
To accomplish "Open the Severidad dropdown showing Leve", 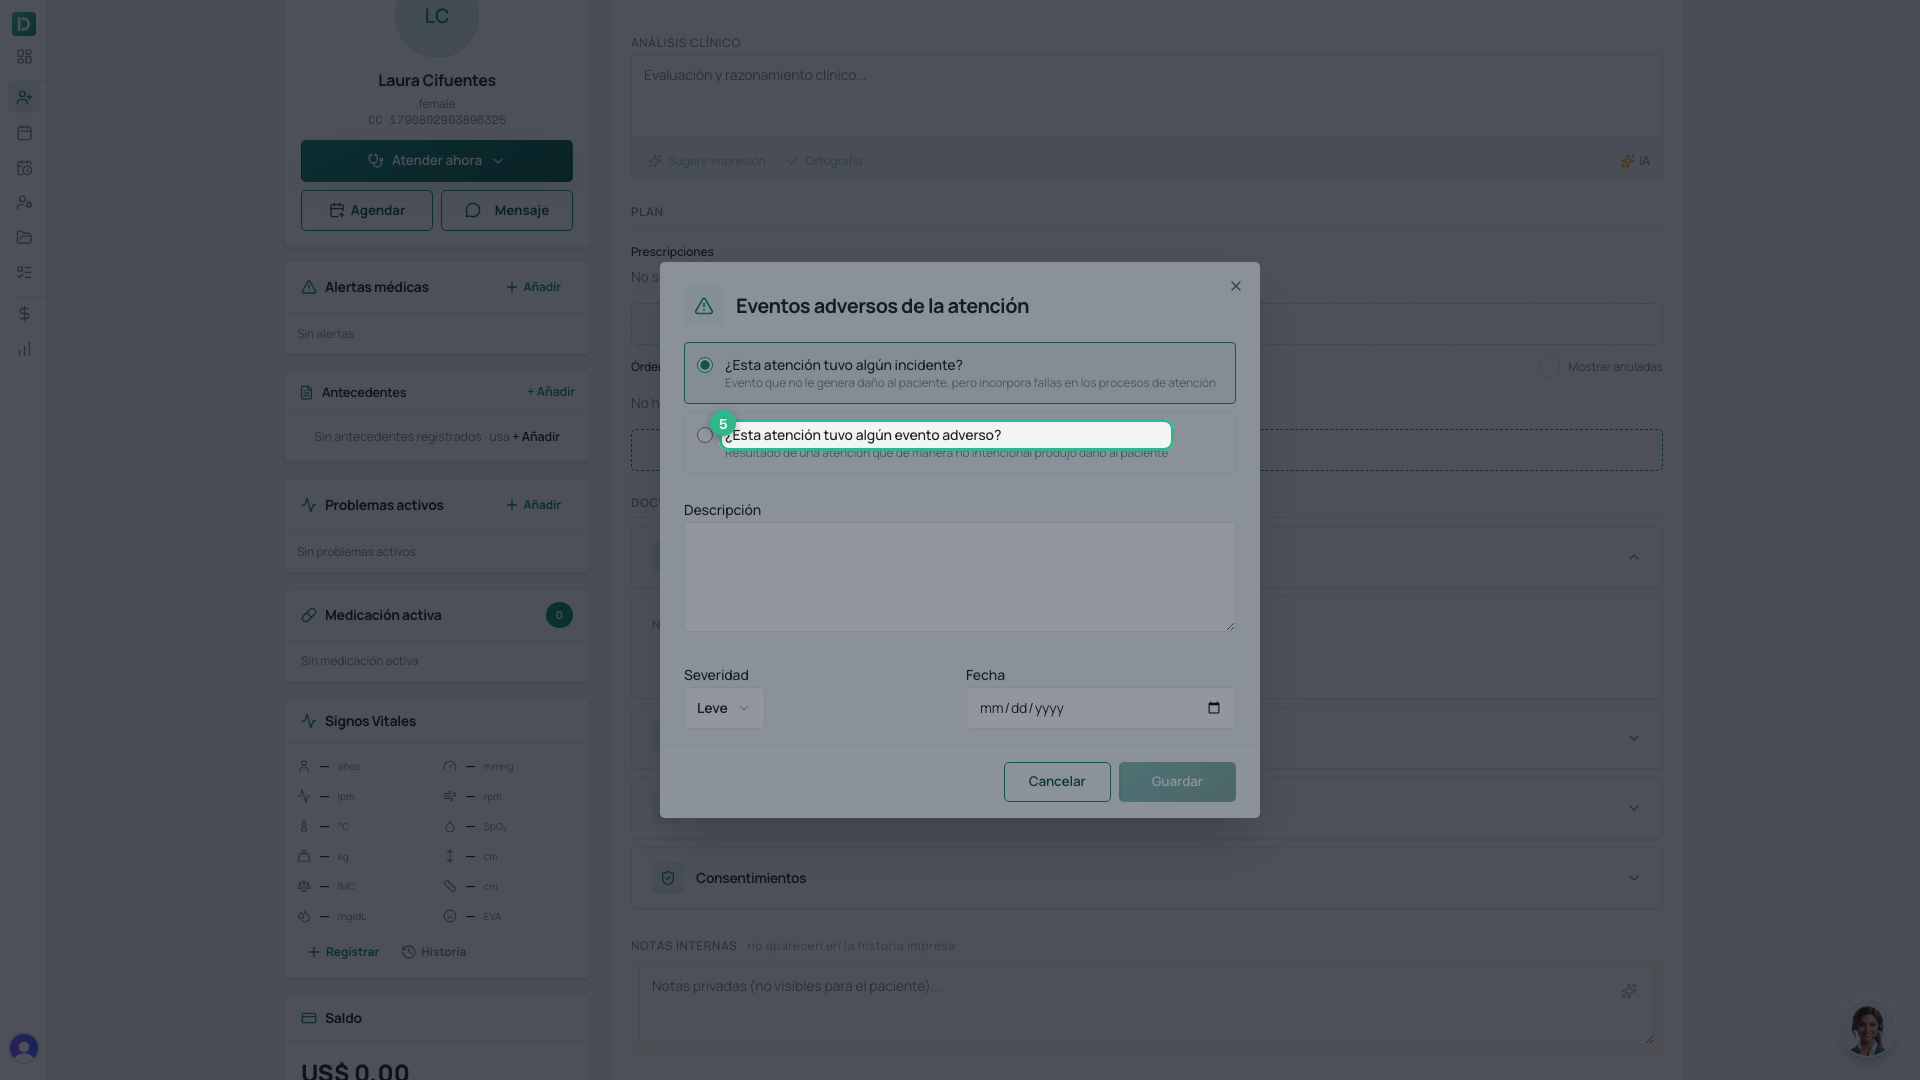I will [724, 708].
